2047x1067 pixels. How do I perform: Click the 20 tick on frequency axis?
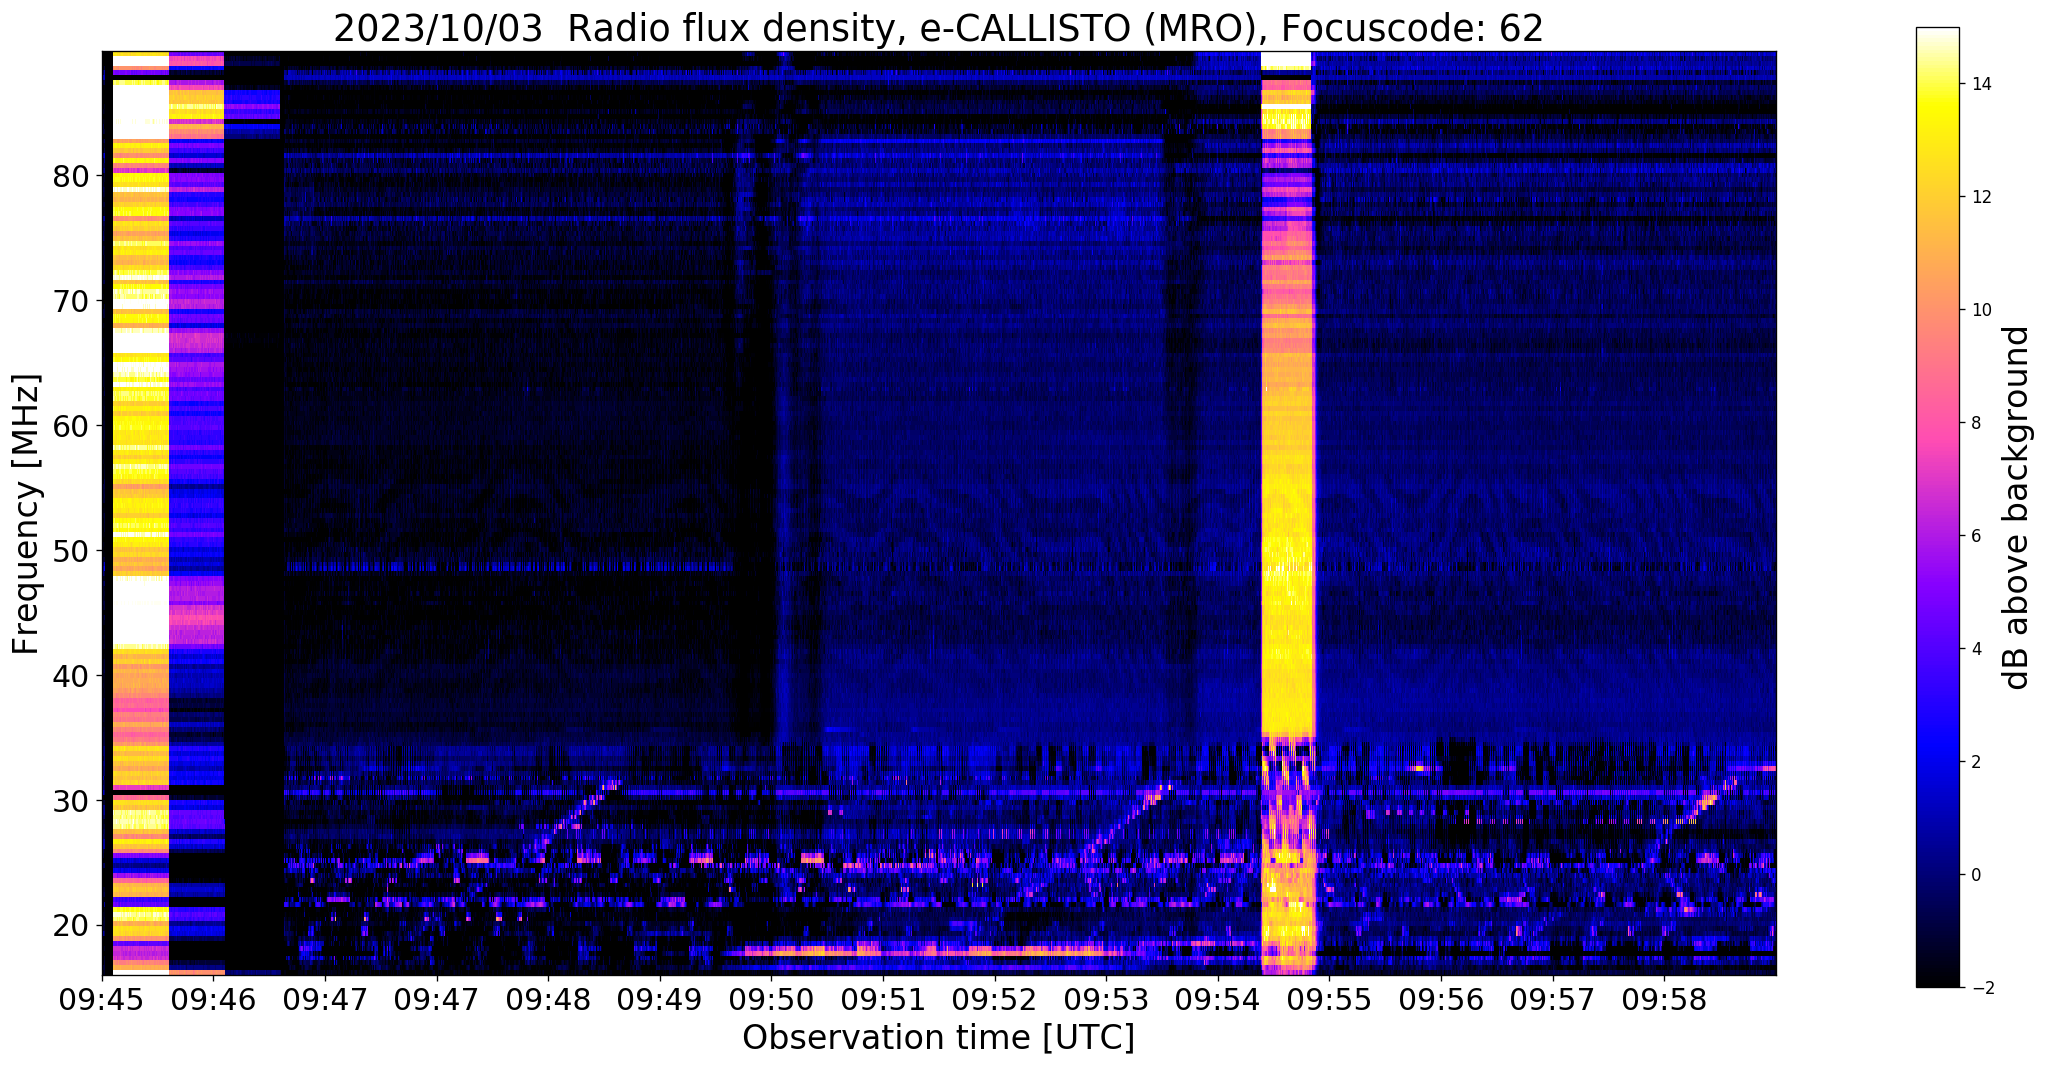71,927
